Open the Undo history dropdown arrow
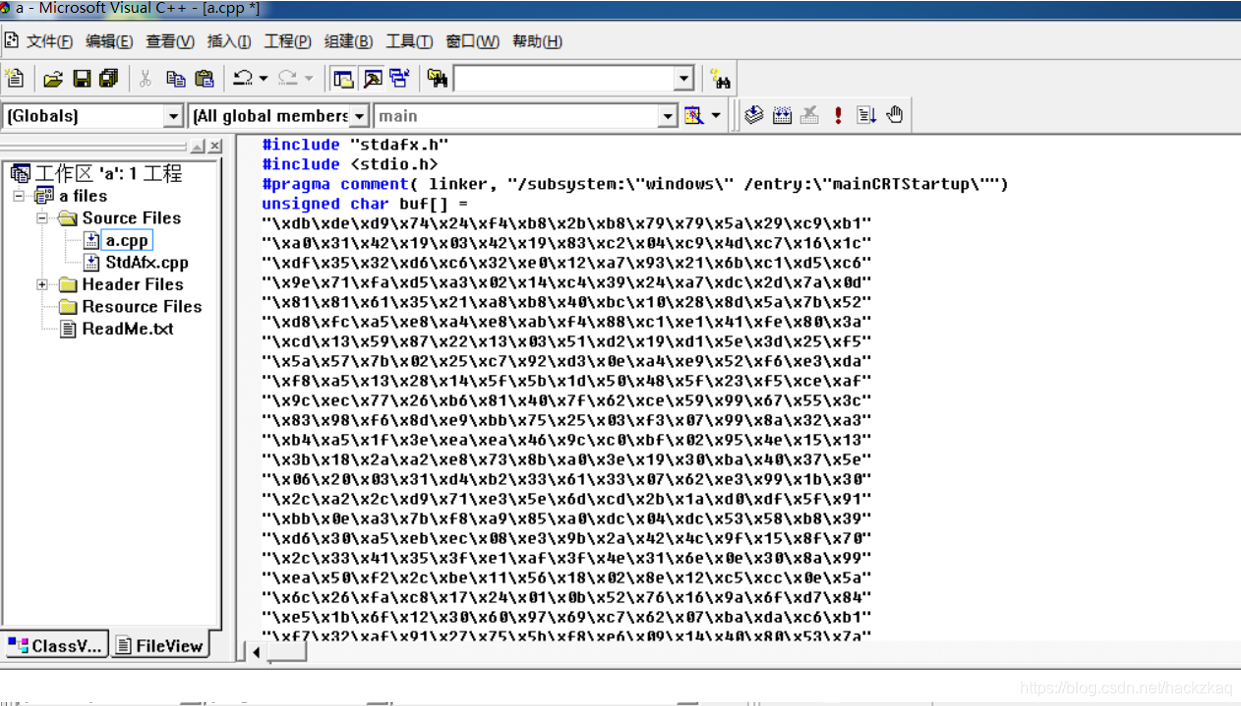The height and width of the screenshot is (706, 1241). 263,78
